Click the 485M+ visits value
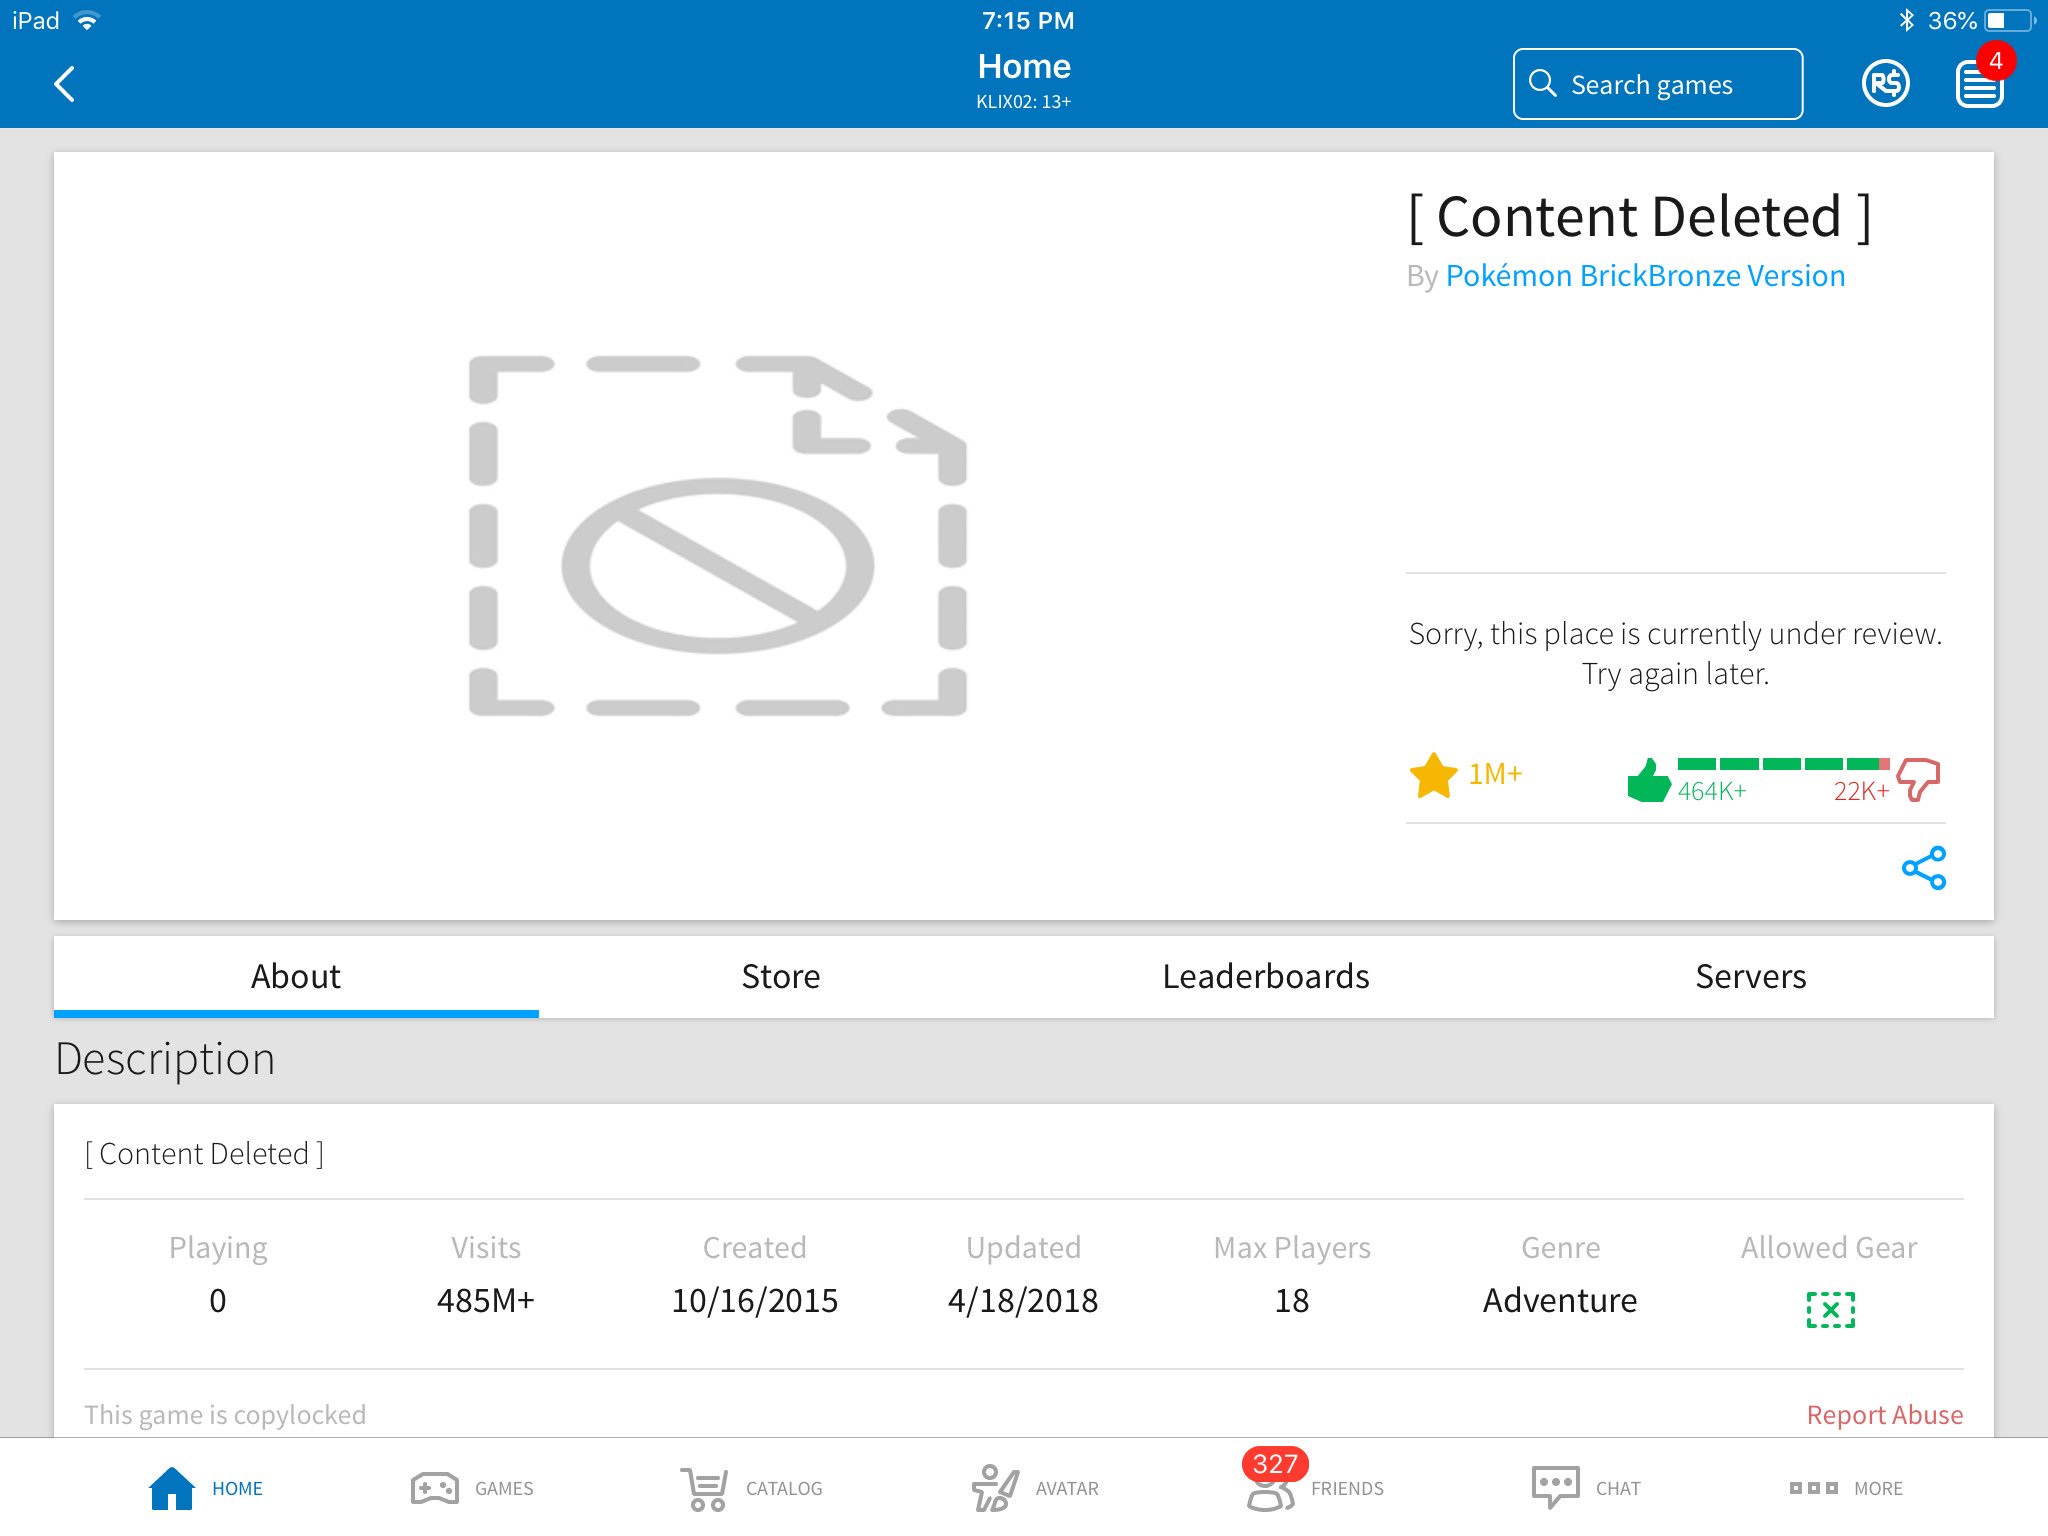This screenshot has width=2048, height=1536. [486, 1300]
